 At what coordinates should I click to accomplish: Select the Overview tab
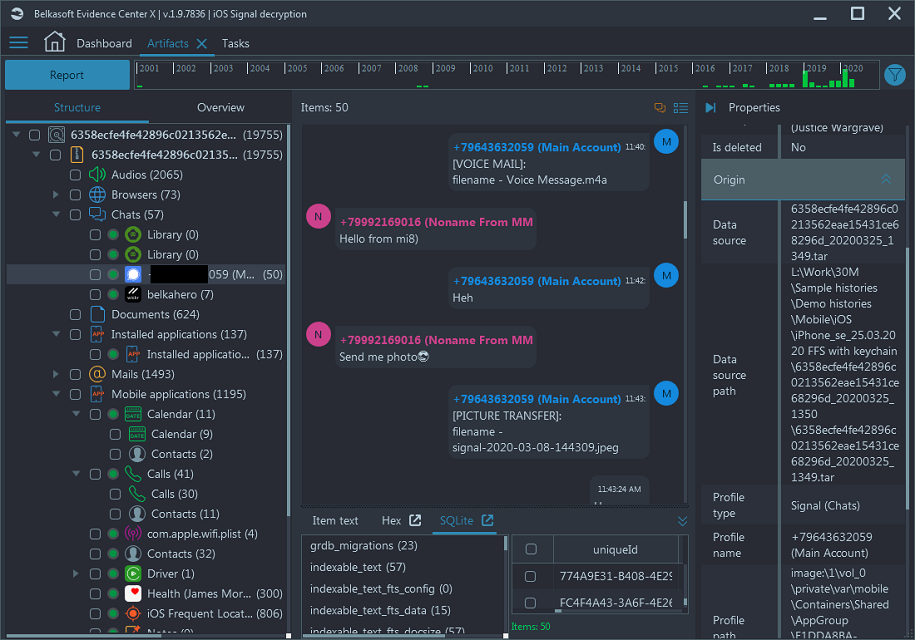(221, 107)
